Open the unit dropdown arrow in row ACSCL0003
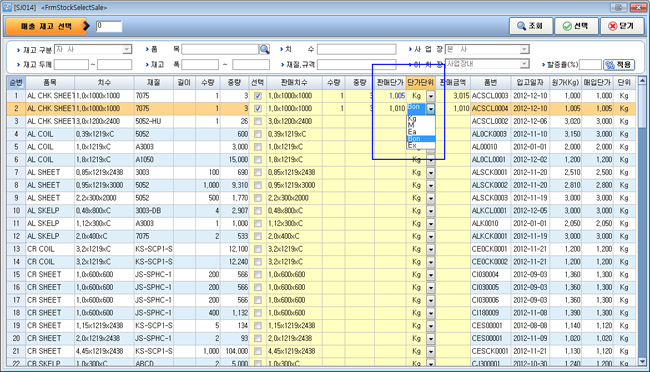 coord(431,96)
